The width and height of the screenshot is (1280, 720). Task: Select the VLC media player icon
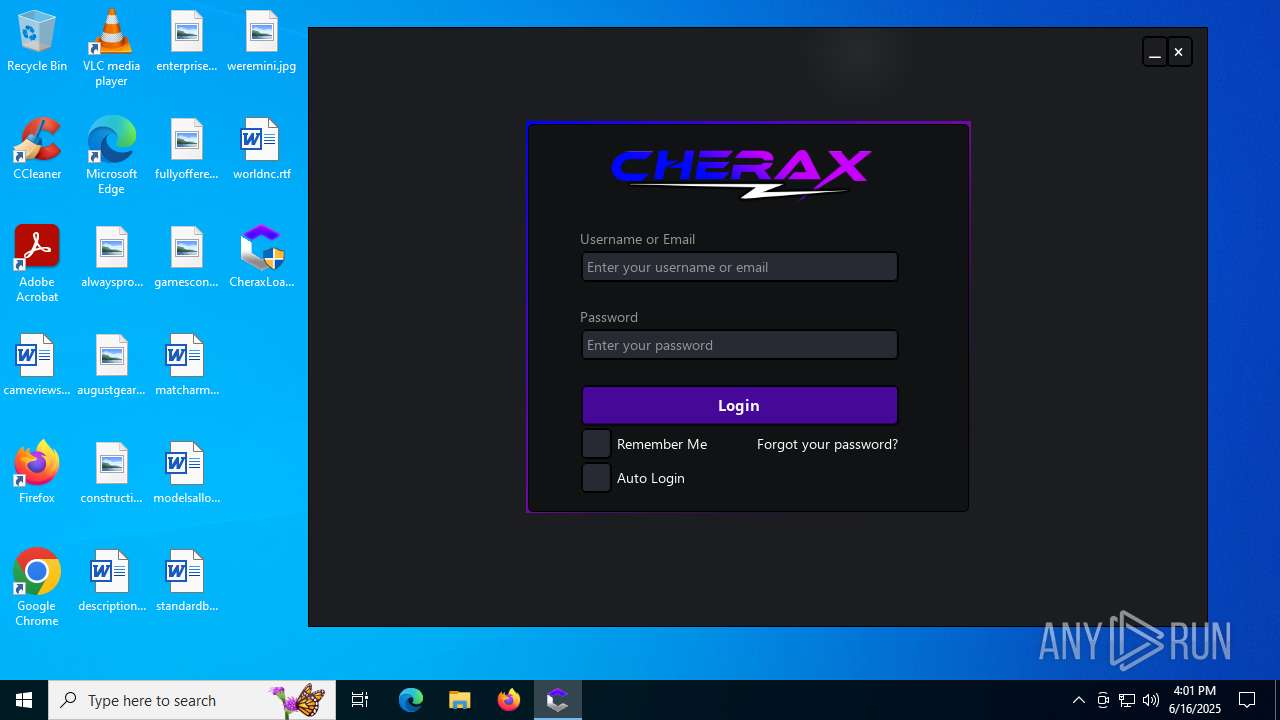click(111, 48)
